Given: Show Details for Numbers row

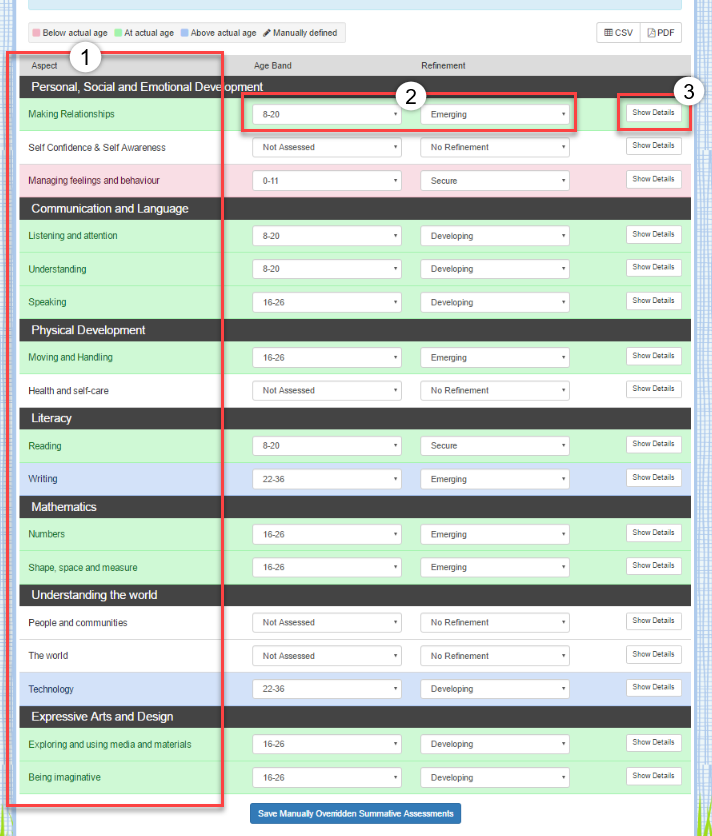Looking at the screenshot, I should (x=653, y=533).
